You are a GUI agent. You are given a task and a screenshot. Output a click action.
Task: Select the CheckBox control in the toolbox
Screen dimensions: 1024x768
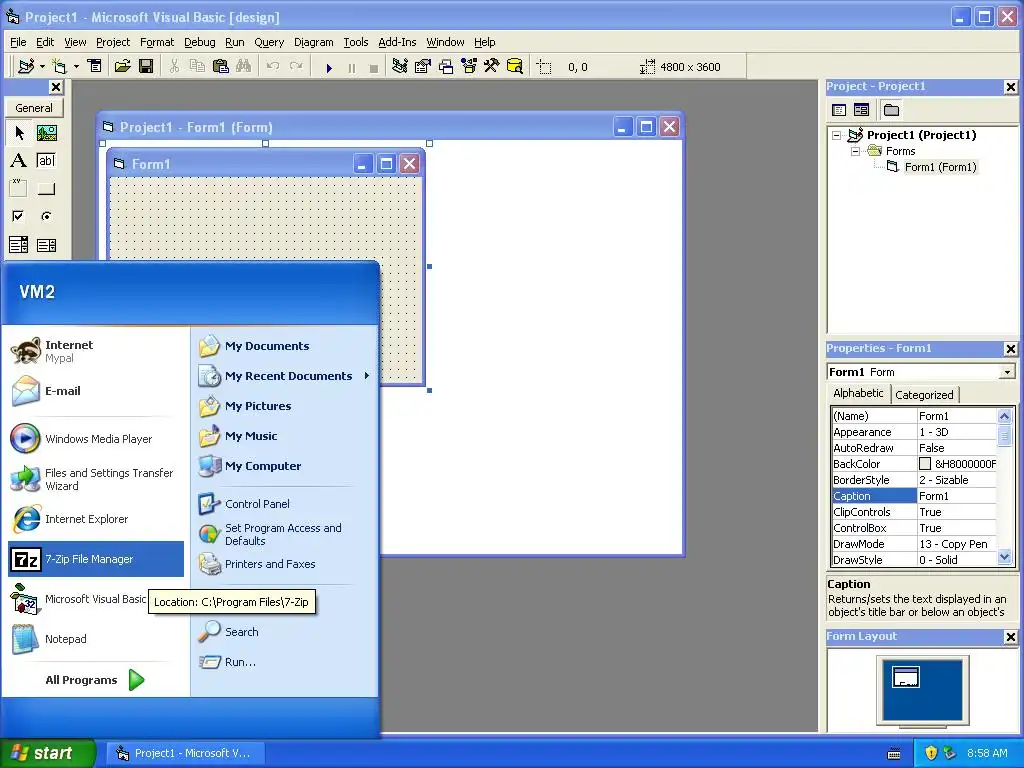pyautogui.click(x=19, y=216)
